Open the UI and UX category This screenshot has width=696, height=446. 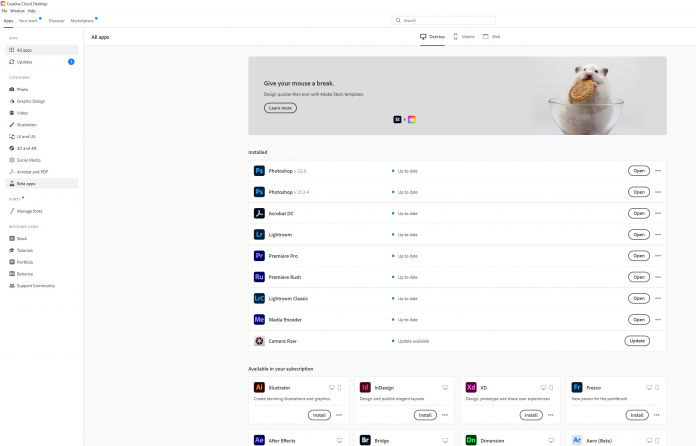(x=42, y=136)
